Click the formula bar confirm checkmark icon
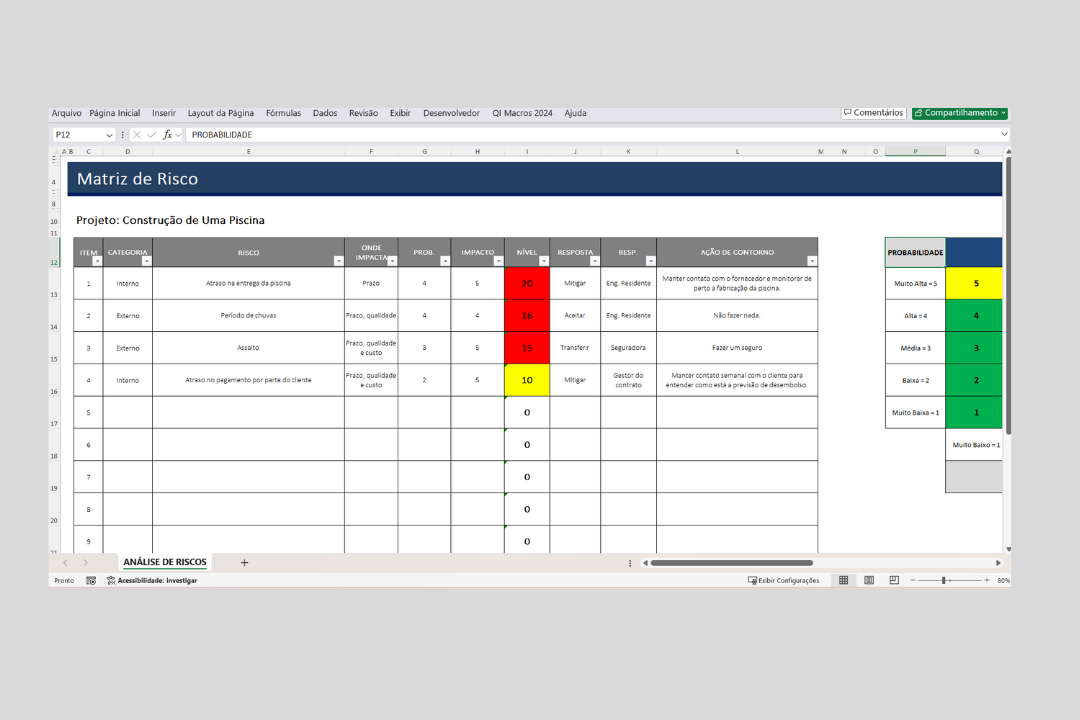 click(152, 135)
